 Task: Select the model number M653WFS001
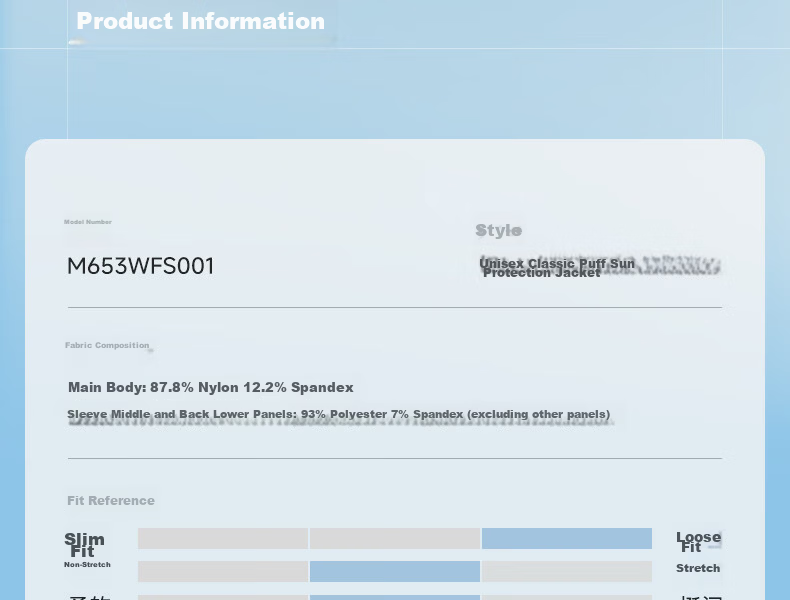coord(141,266)
